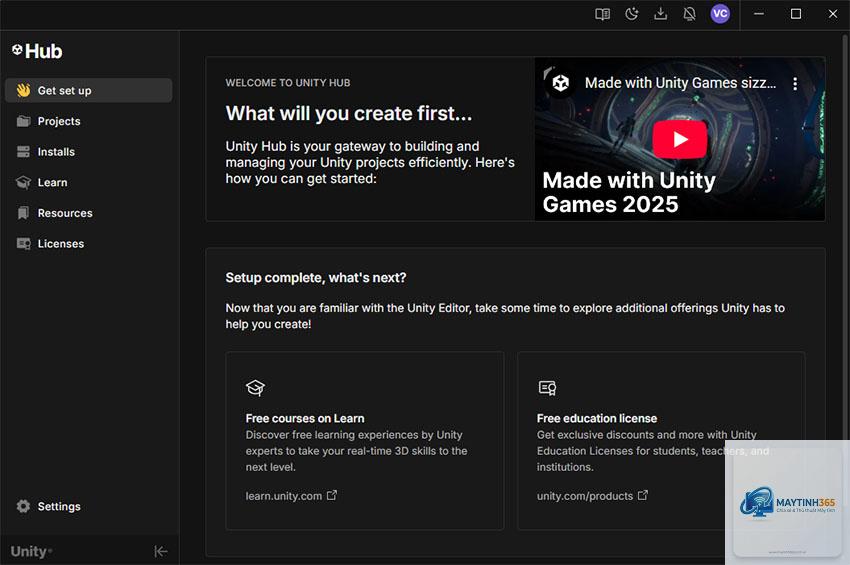Collapse the sidebar with arrow icon
The width and height of the screenshot is (850, 565).
(x=160, y=551)
